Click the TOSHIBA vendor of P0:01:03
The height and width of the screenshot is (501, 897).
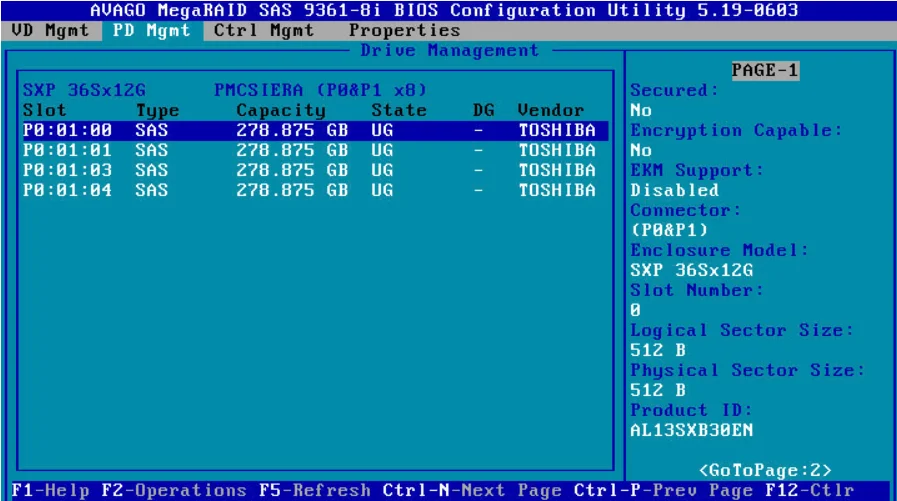tap(557, 170)
